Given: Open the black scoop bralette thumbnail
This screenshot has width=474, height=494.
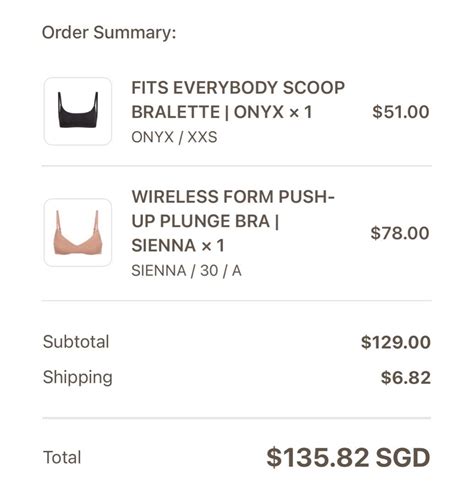Looking at the screenshot, I should (x=78, y=111).
